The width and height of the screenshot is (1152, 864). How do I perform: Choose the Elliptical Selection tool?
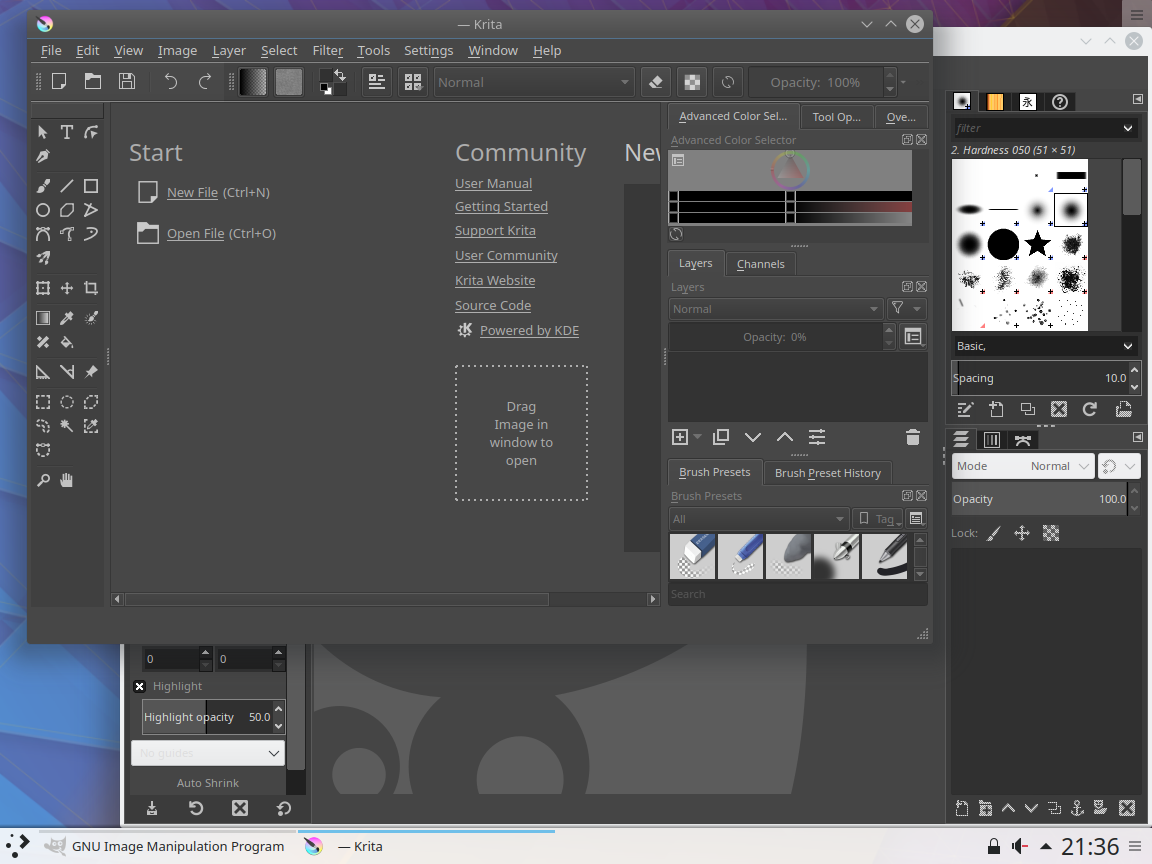67,402
